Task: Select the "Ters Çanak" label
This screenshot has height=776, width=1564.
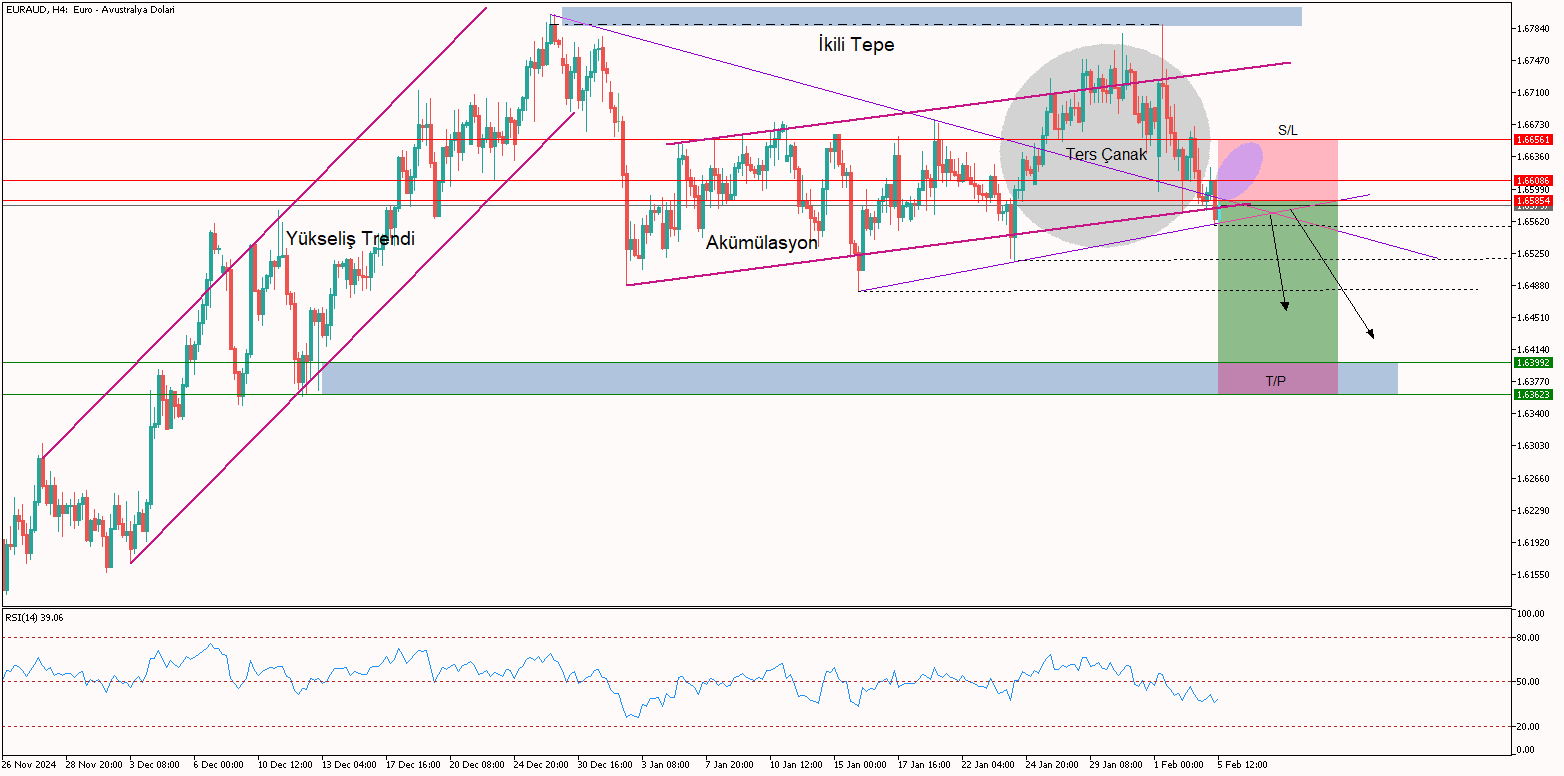Action: coord(1106,154)
